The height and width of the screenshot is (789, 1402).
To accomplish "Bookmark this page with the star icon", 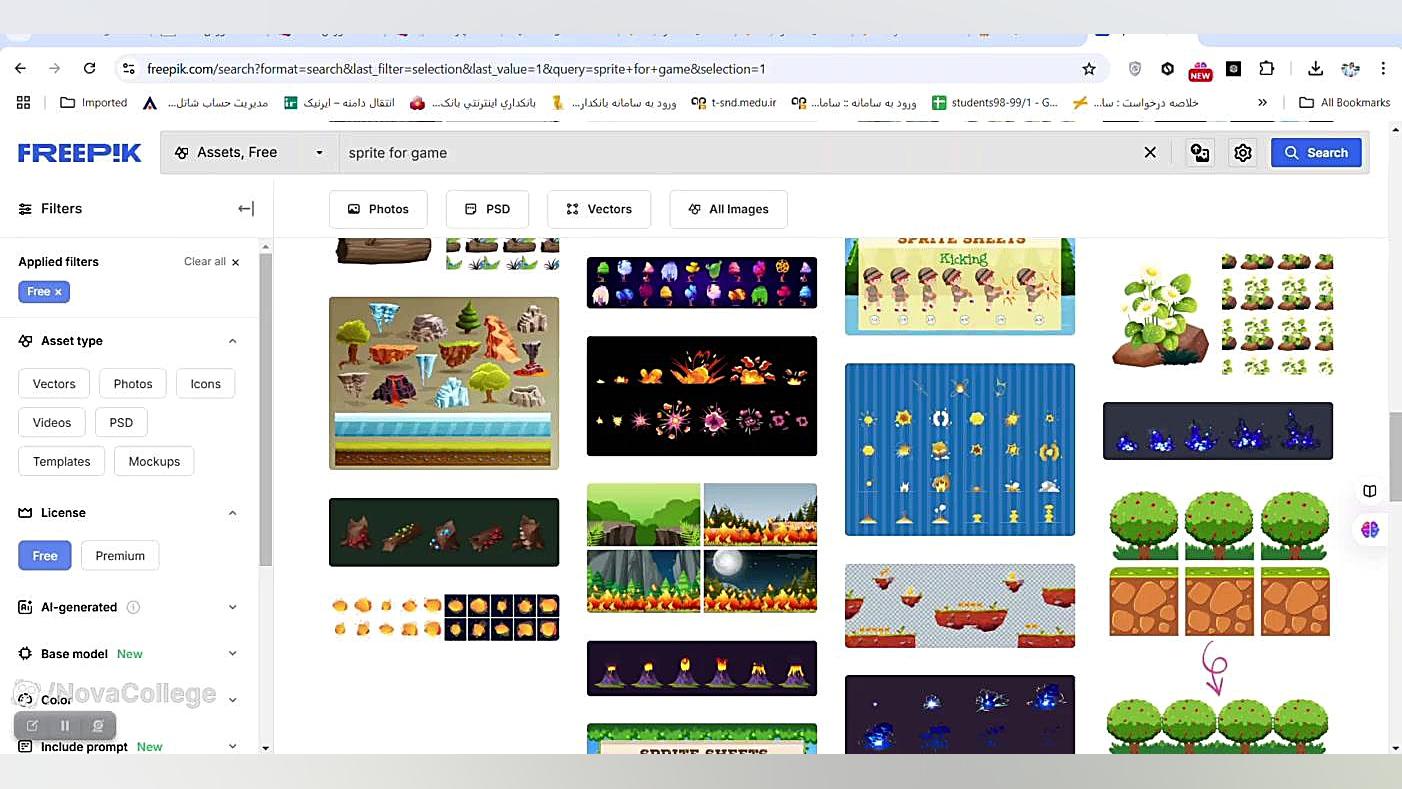I will [x=1089, y=69].
